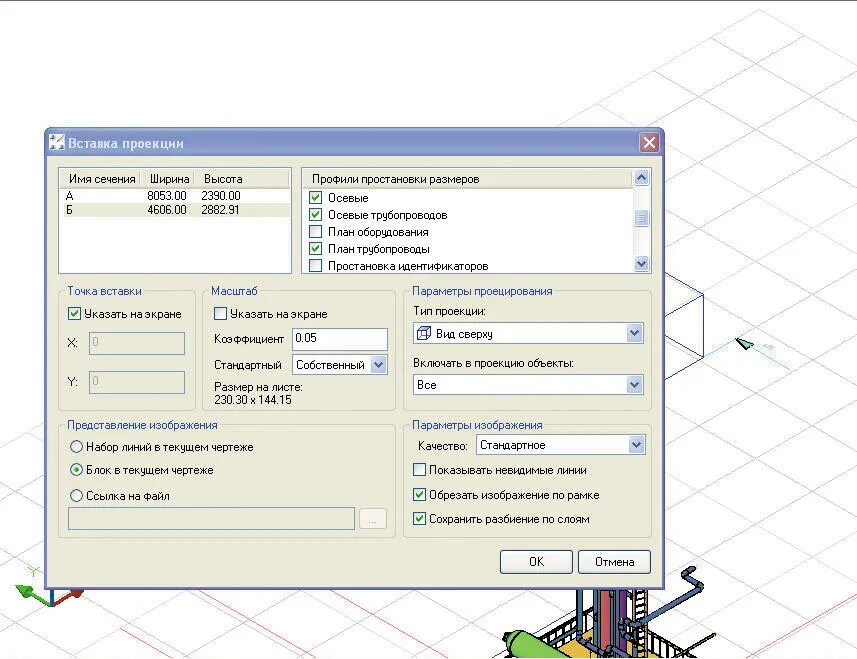Enable Показывать невидимые линии

(419, 469)
